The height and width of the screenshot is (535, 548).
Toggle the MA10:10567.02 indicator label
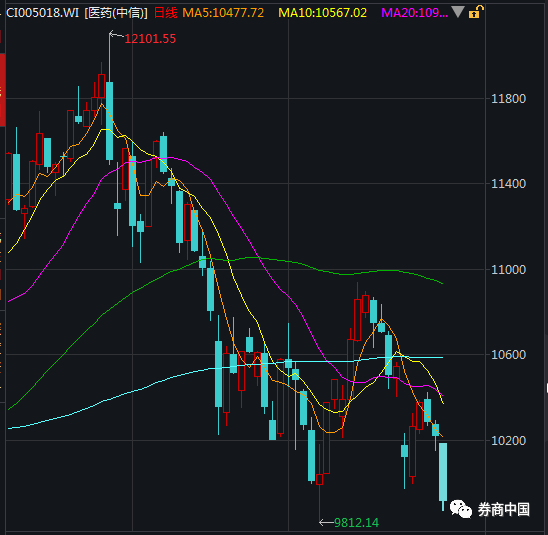[322, 13]
